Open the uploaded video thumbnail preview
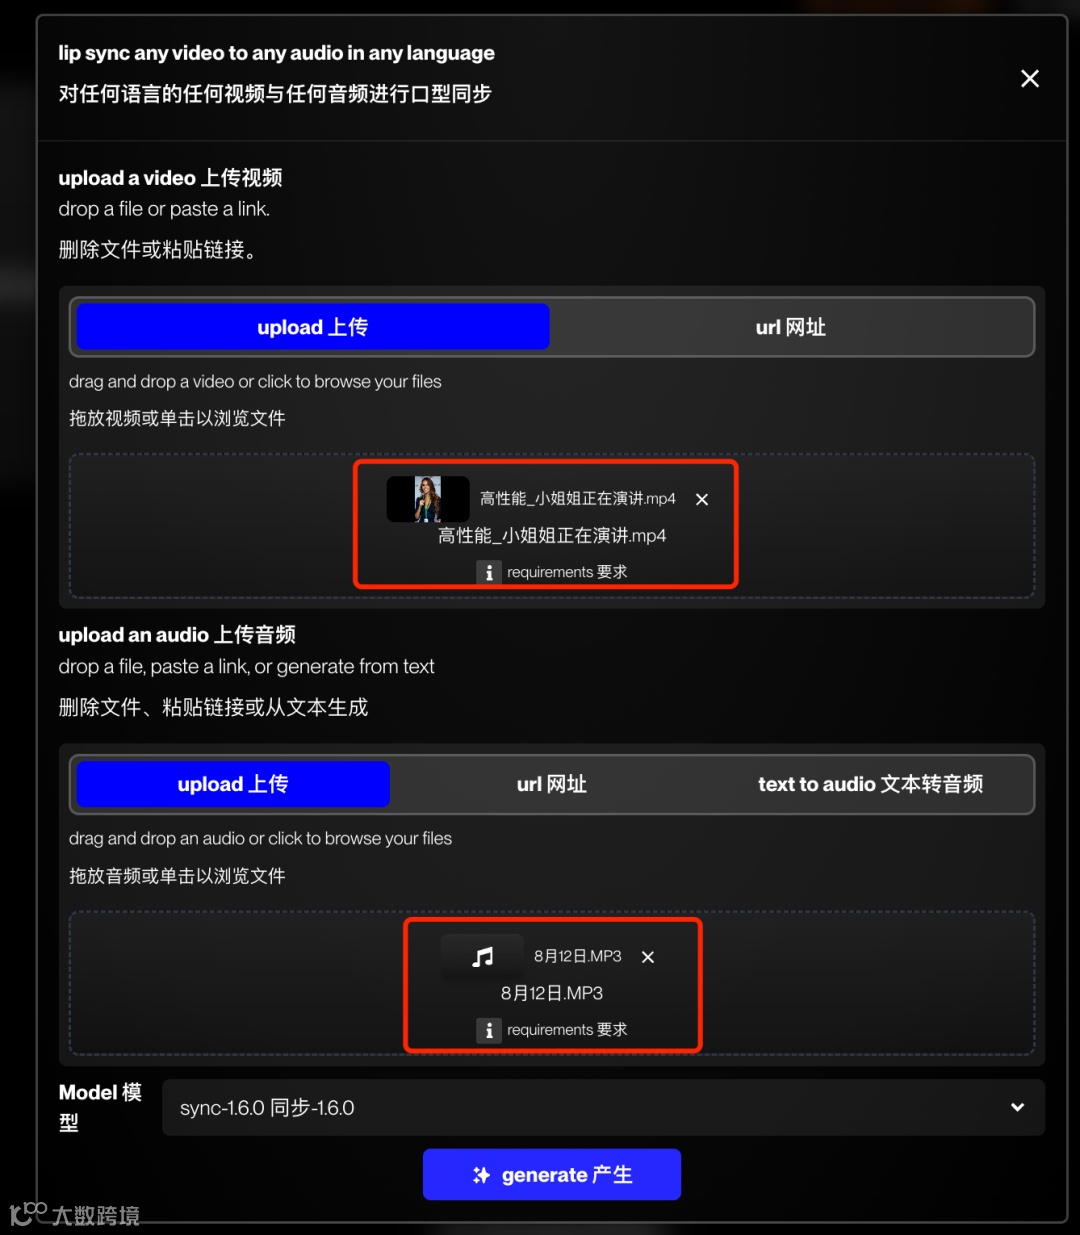Image resolution: width=1080 pixels, height=1235 pixels. click(428, 499)
